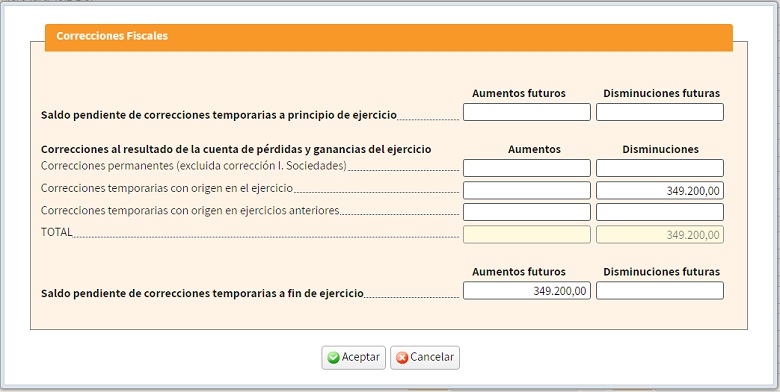Click label Saldo pendiente a principio de ejercicio
The image size is (780, 392).
pos(219,115)
